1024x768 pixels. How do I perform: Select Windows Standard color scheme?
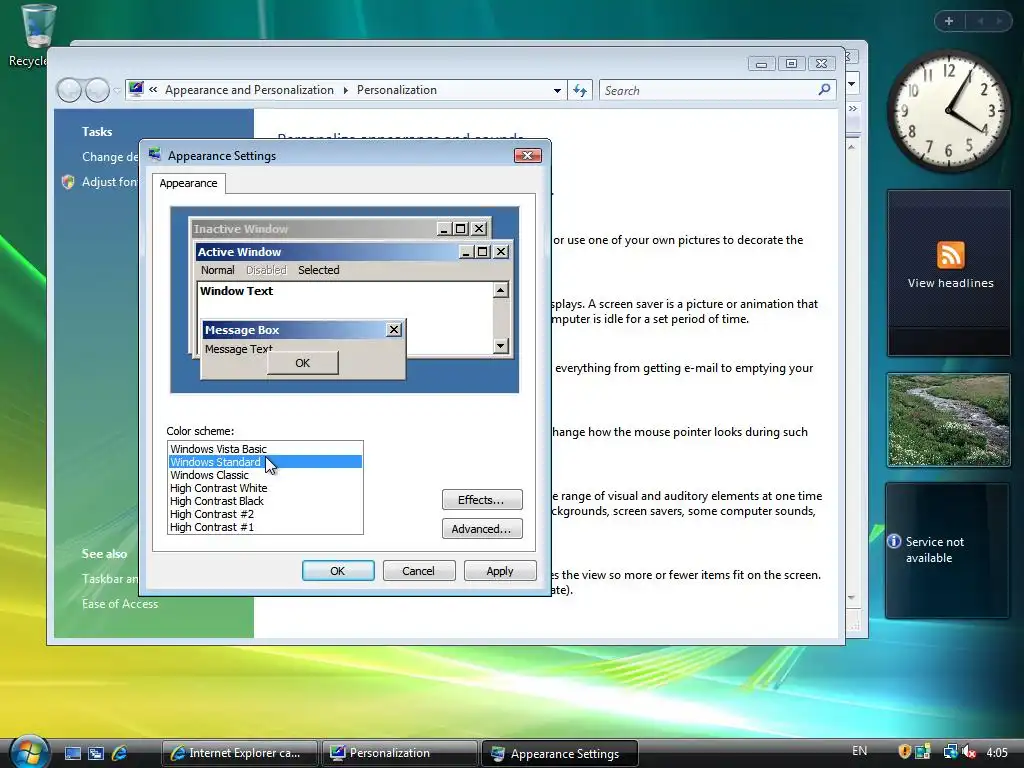tap(264, 462)
